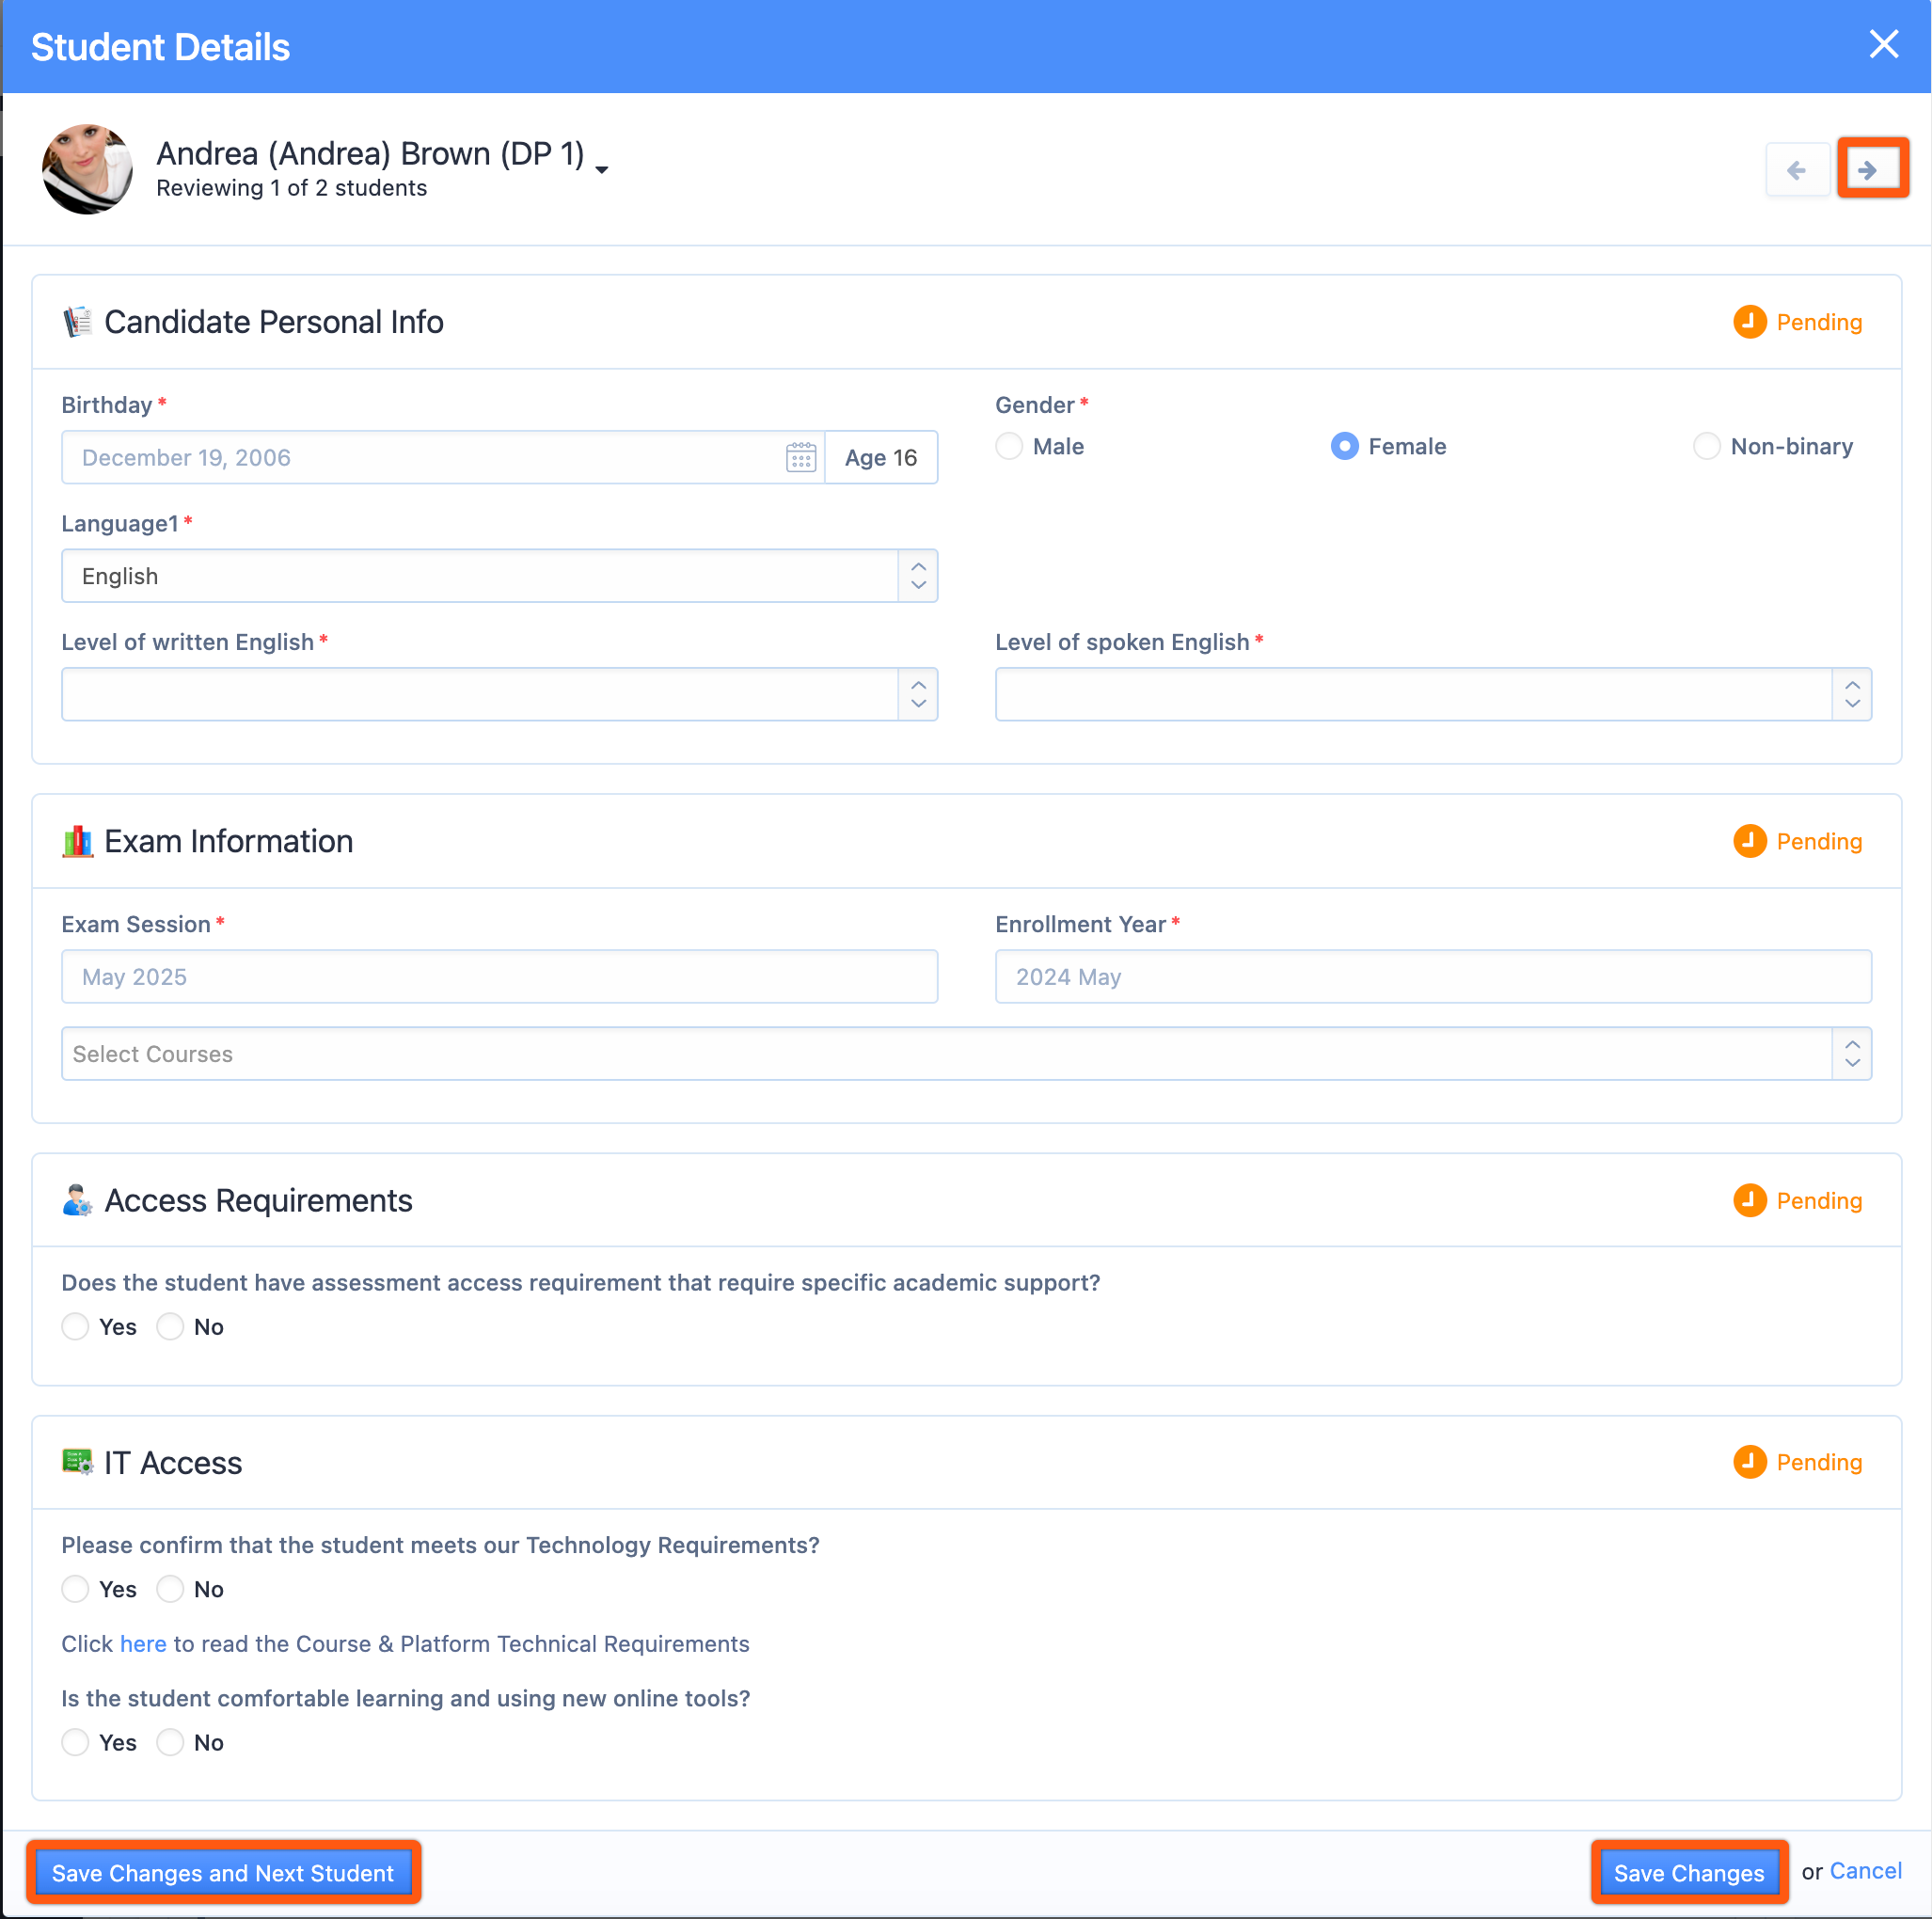Click Pending clock icon in Exam Information
The image size is (1932, 1919).
coord(1749,841)
